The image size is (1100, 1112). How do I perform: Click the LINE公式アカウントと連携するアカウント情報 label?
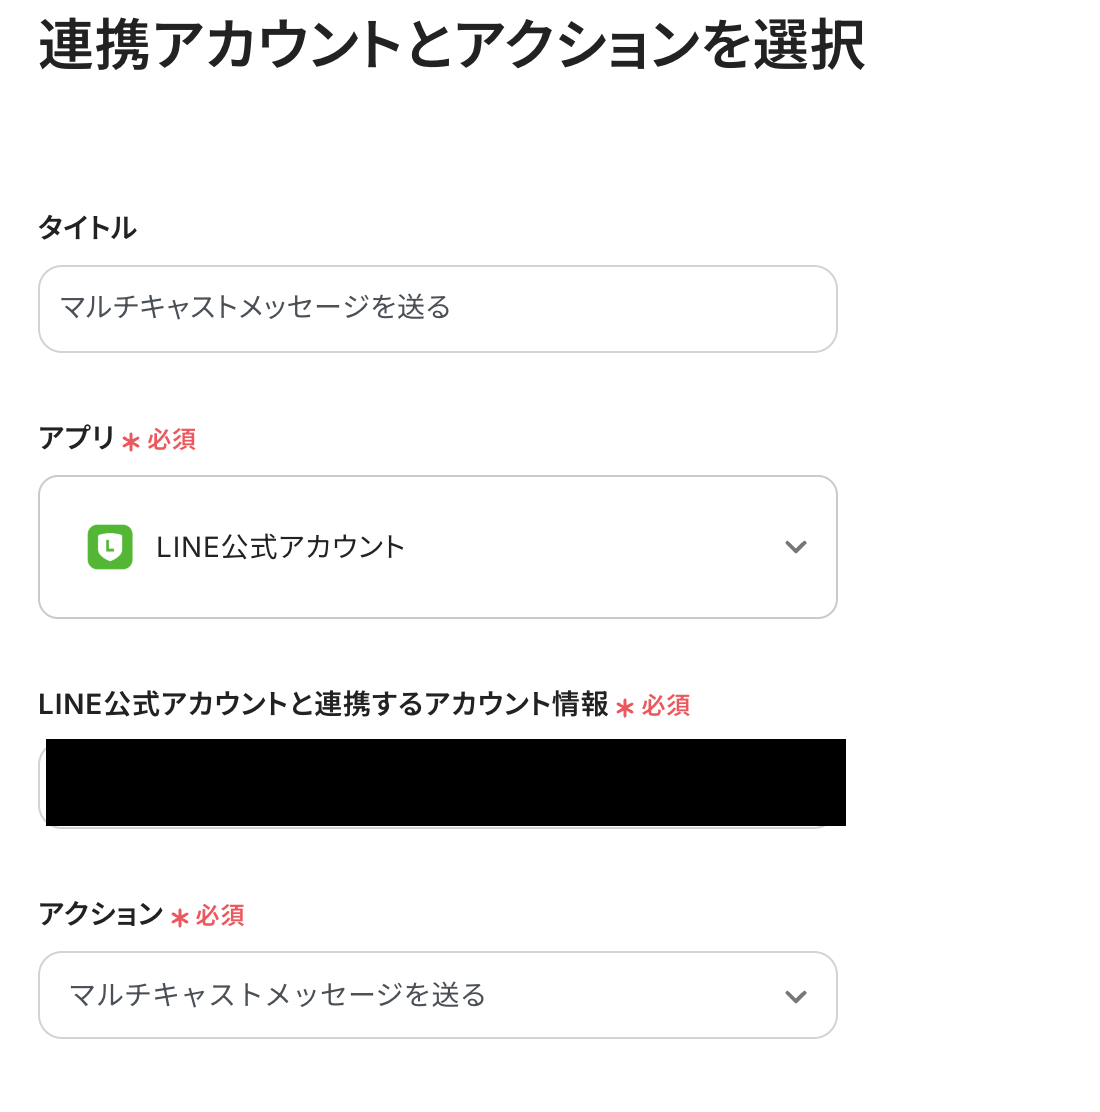click(323, 704)
